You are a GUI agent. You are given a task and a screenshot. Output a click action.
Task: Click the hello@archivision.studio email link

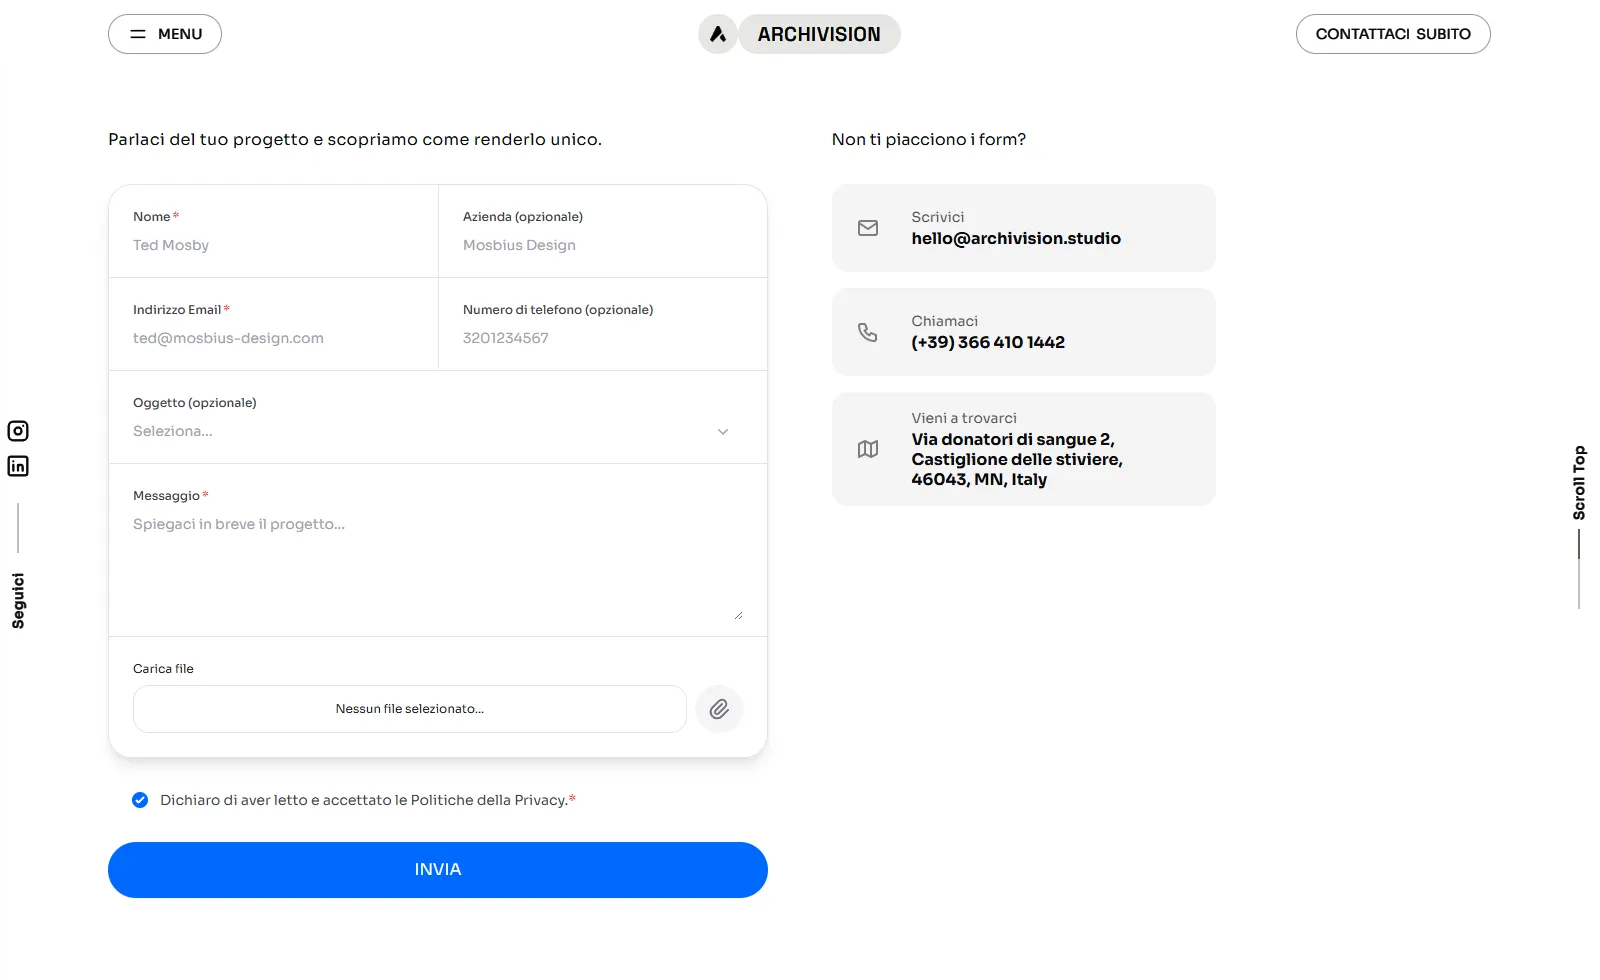click(1015, 239)
